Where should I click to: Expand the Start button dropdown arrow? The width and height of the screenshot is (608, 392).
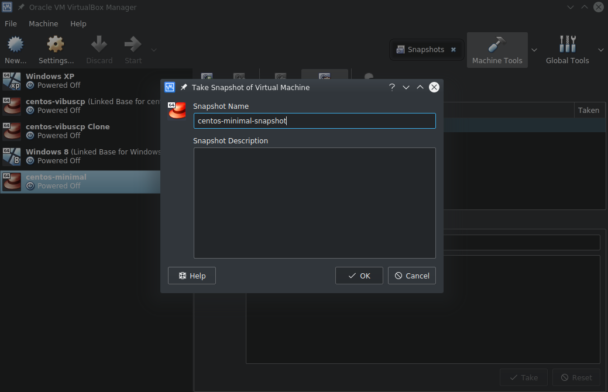click(x=154, y=50)
